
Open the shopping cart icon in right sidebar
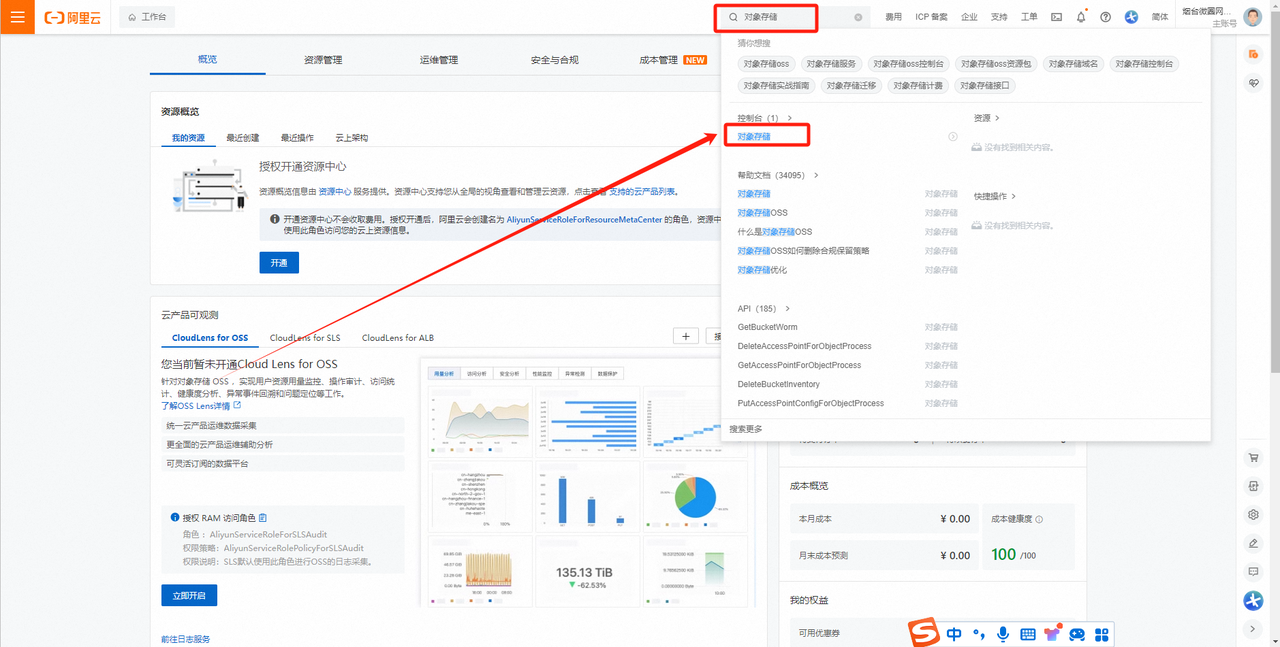[x=1253, y=458]
